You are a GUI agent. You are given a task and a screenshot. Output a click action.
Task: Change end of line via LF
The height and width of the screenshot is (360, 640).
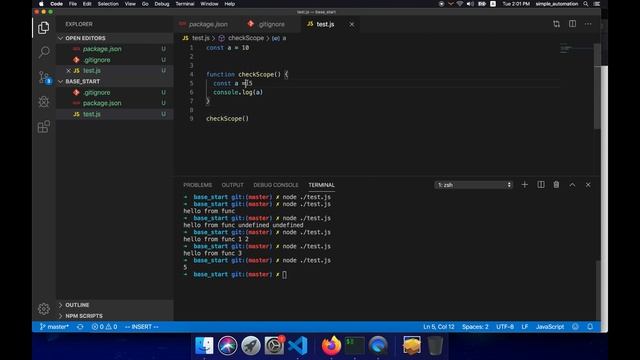click(525, 327)
